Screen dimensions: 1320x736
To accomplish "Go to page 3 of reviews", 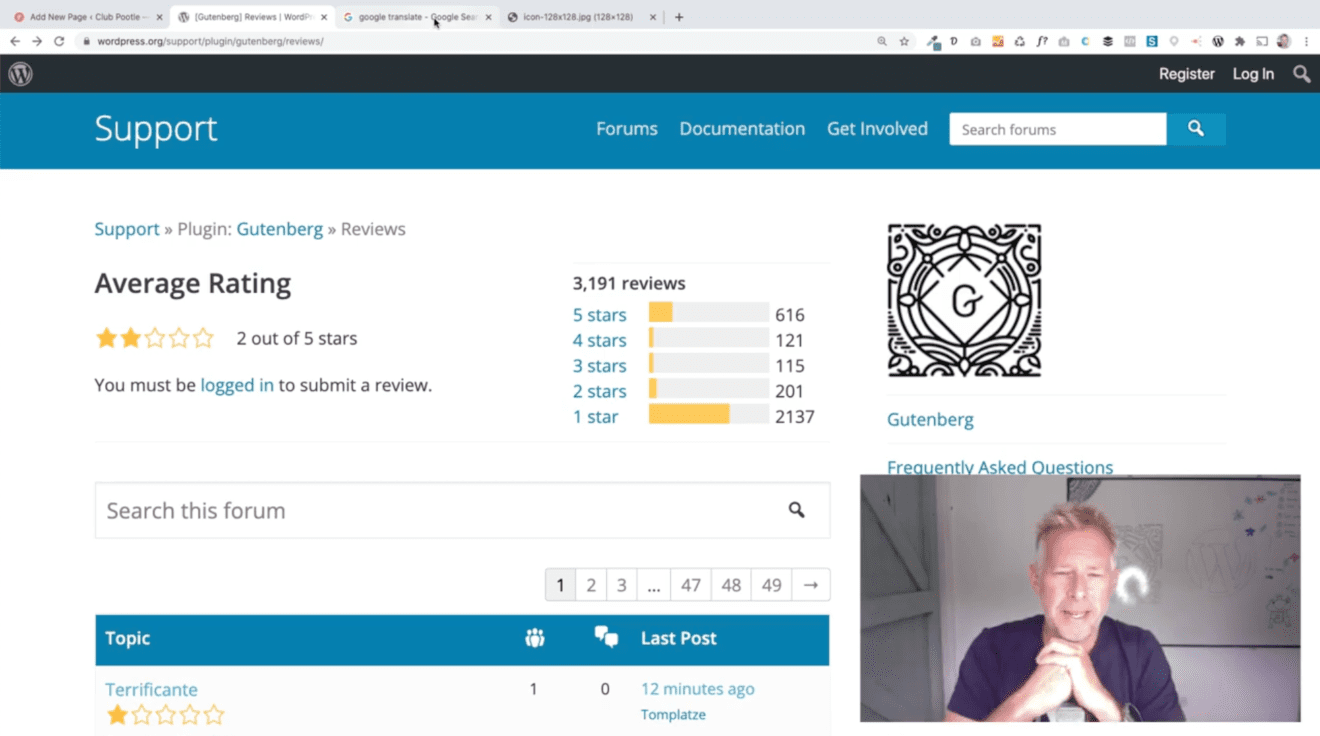I will pyautogui.click(x=621, y=585).
